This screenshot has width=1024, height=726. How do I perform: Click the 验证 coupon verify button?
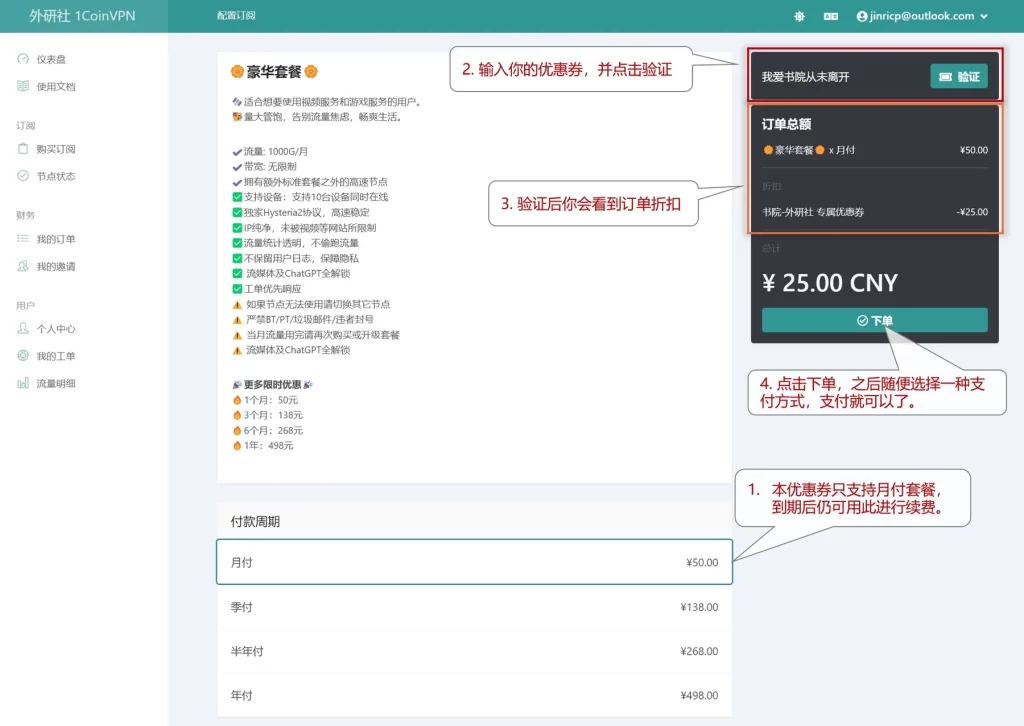pos(958,75)
